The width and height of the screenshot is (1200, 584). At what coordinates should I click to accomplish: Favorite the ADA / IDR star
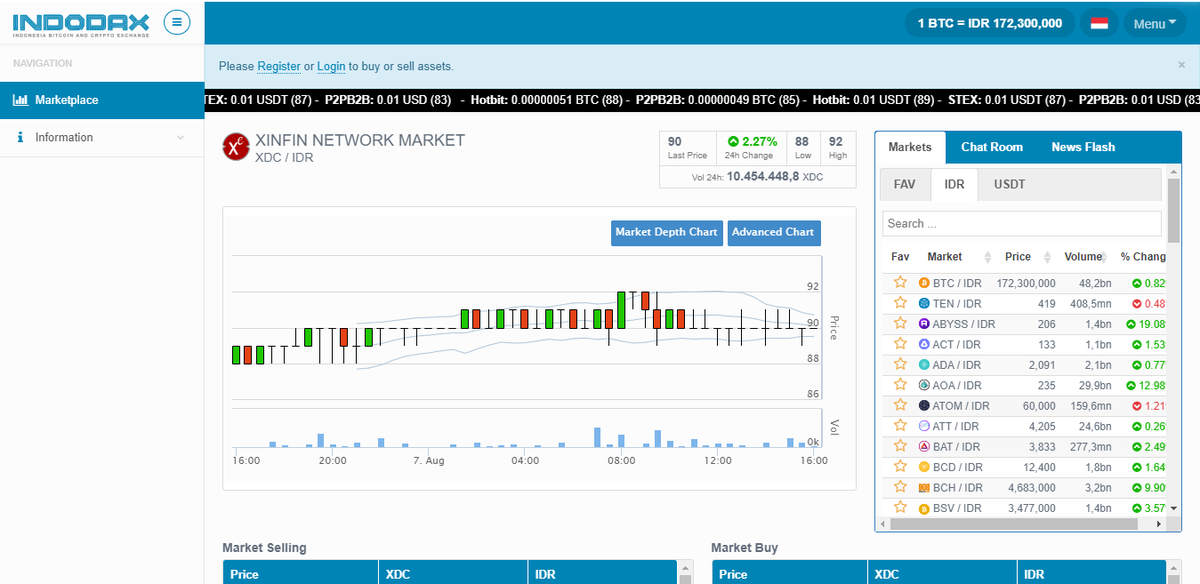pos(900,365)
